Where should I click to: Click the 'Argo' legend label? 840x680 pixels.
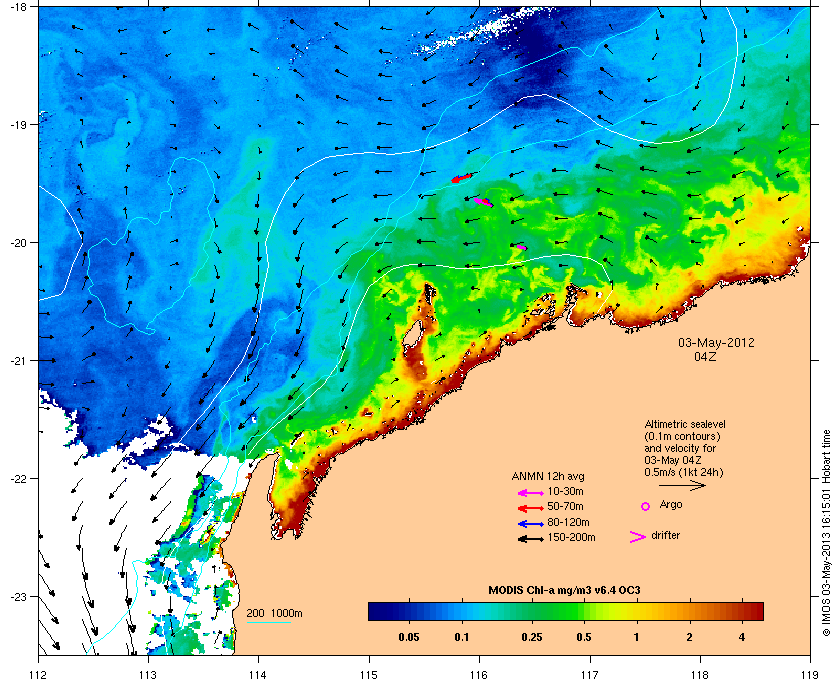pos(671,505)
